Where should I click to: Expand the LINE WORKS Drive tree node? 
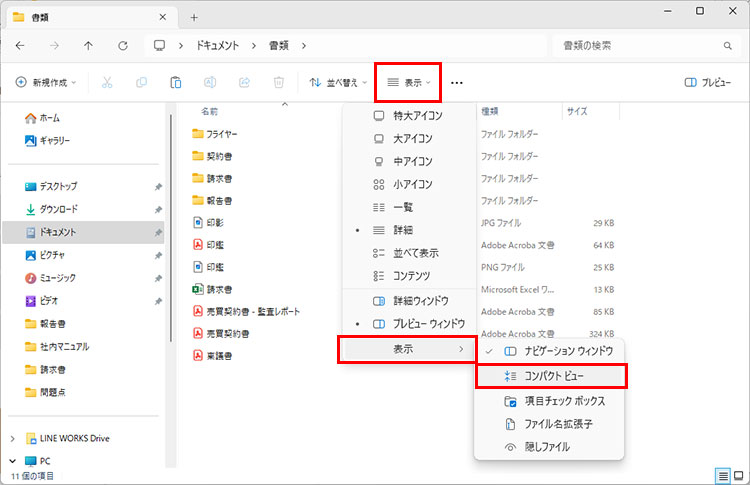tap(13, 438)
